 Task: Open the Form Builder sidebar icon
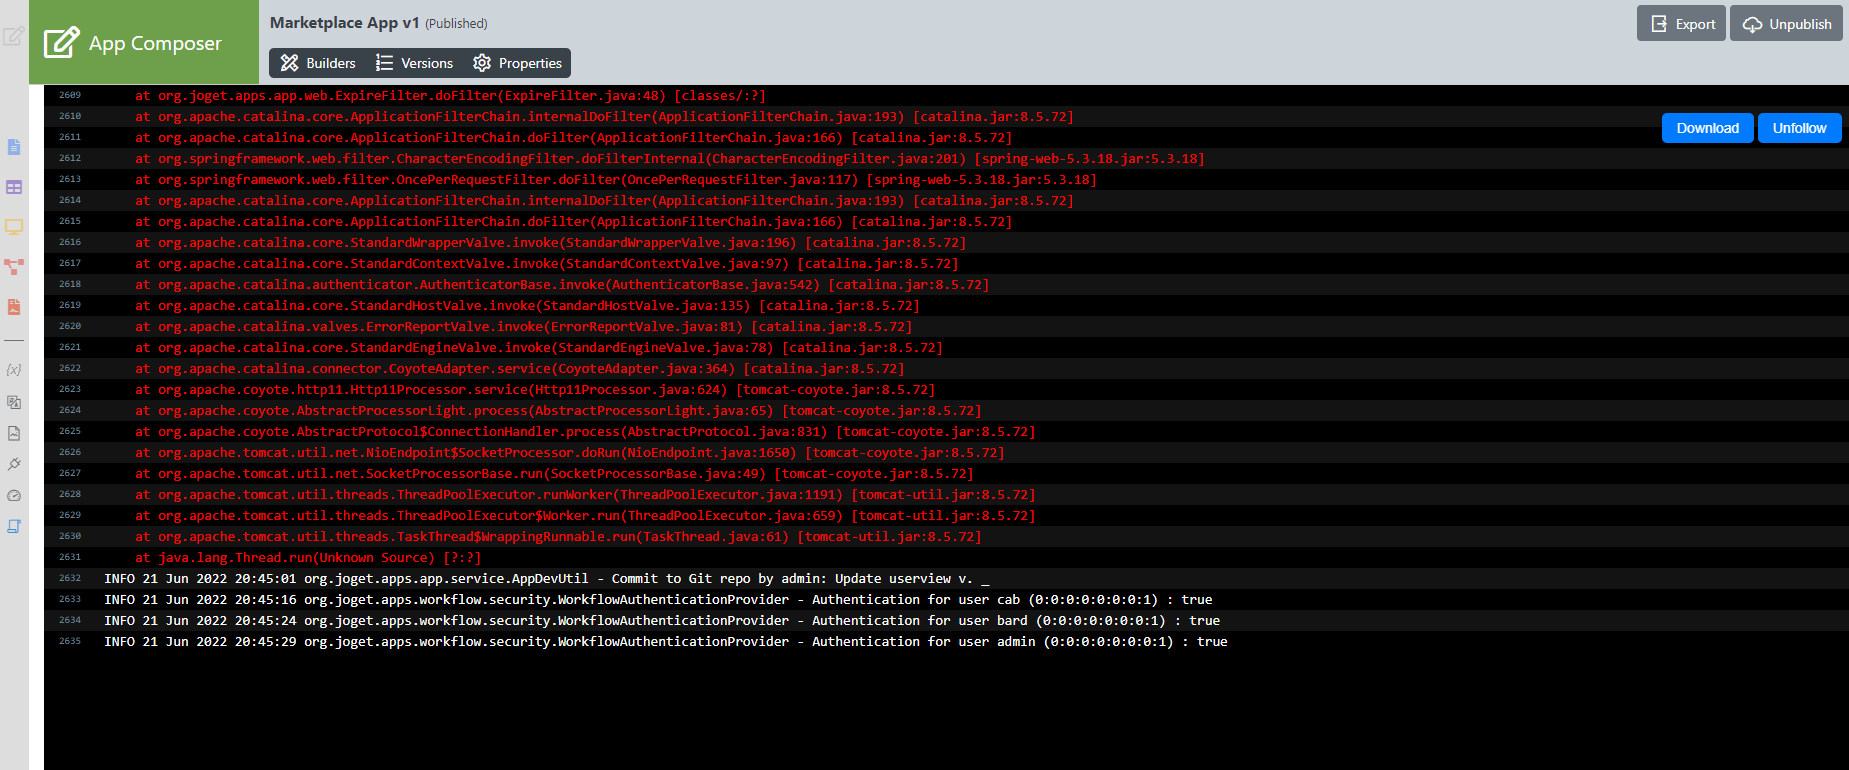coord(14,147)
